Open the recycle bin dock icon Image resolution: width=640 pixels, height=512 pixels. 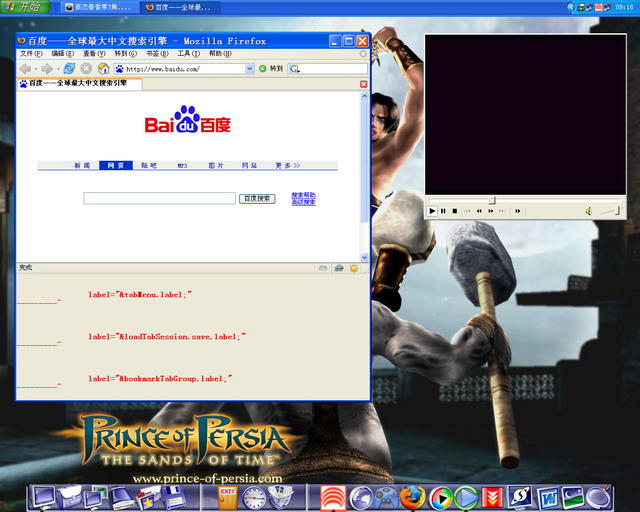280,497
